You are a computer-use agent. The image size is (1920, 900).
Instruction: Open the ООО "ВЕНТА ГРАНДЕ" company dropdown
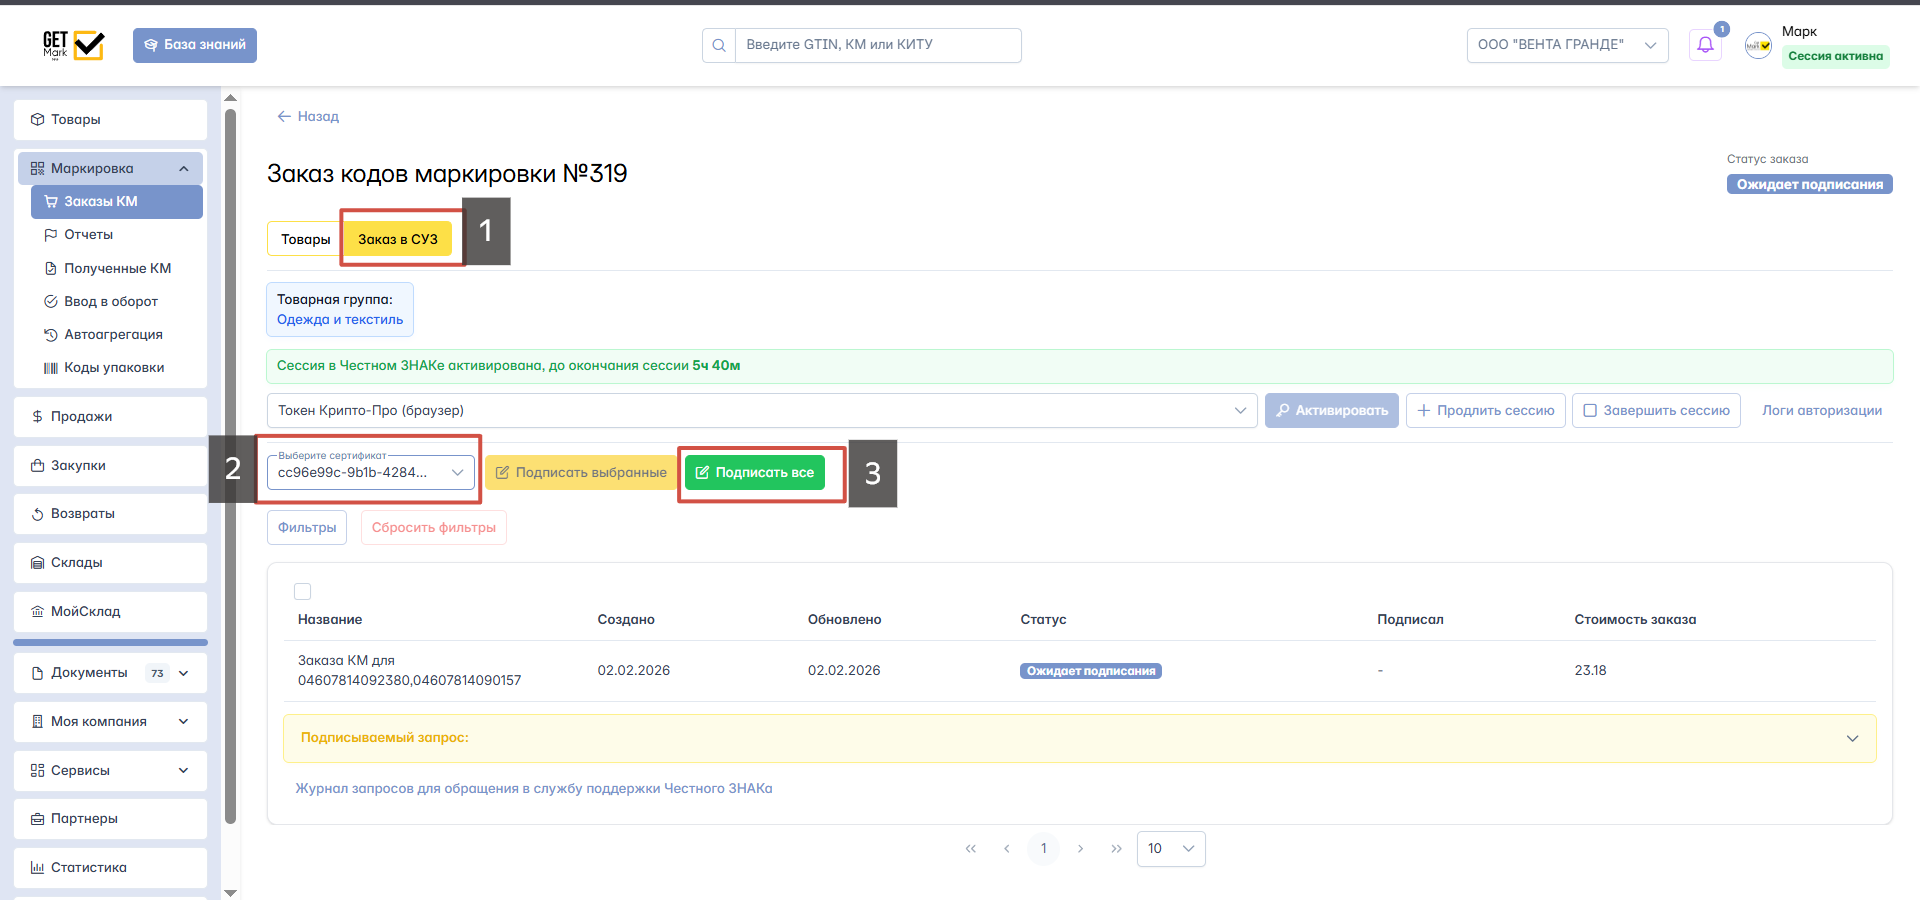pos(1567,45)
